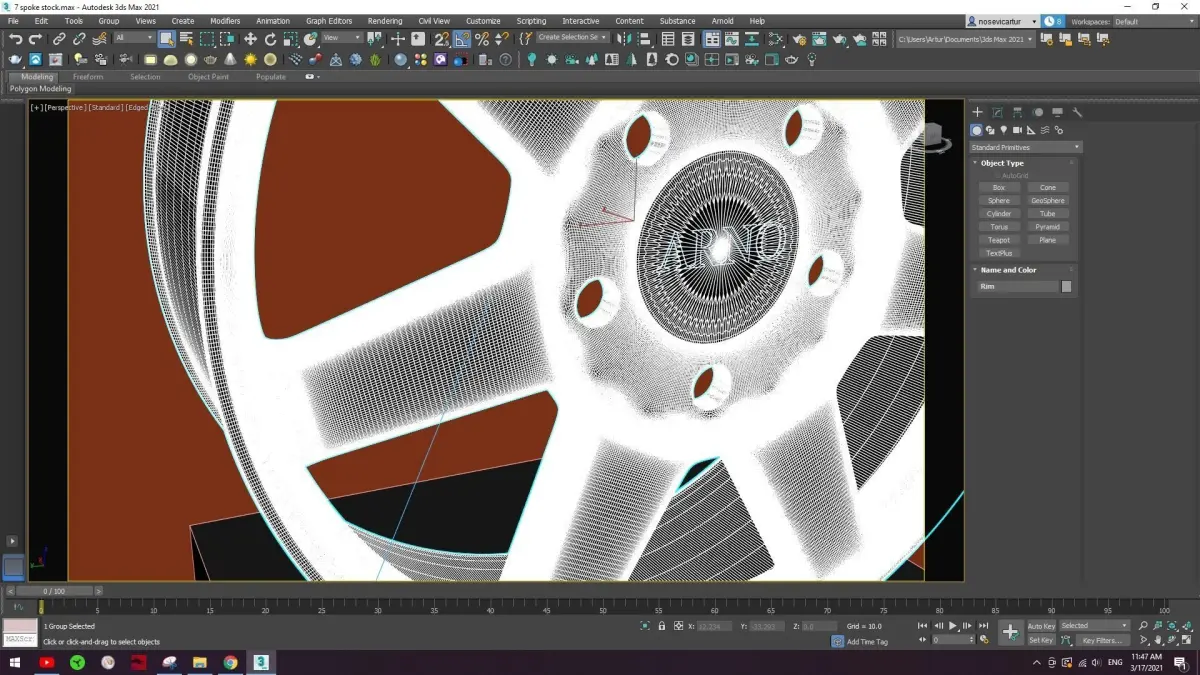This screenshot has height=675, width=1200.
Task: Activate the Select and Move tool
Action: click(x=250, y=39)
